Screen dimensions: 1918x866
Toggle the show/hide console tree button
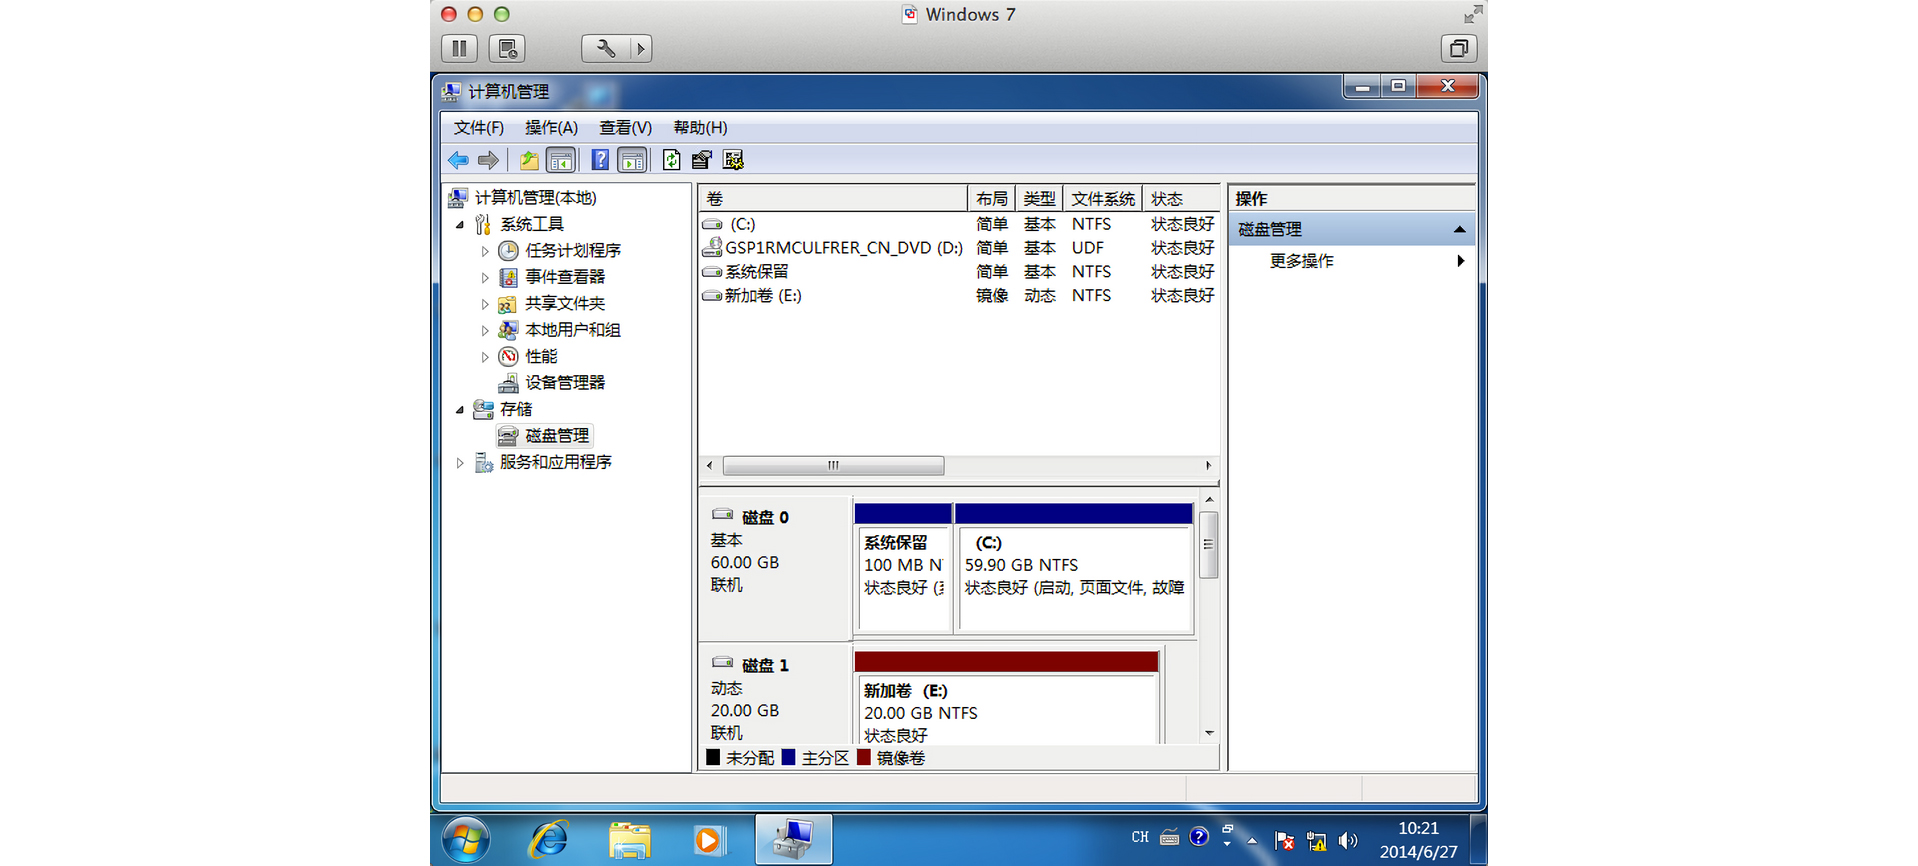tap(561, 160)
